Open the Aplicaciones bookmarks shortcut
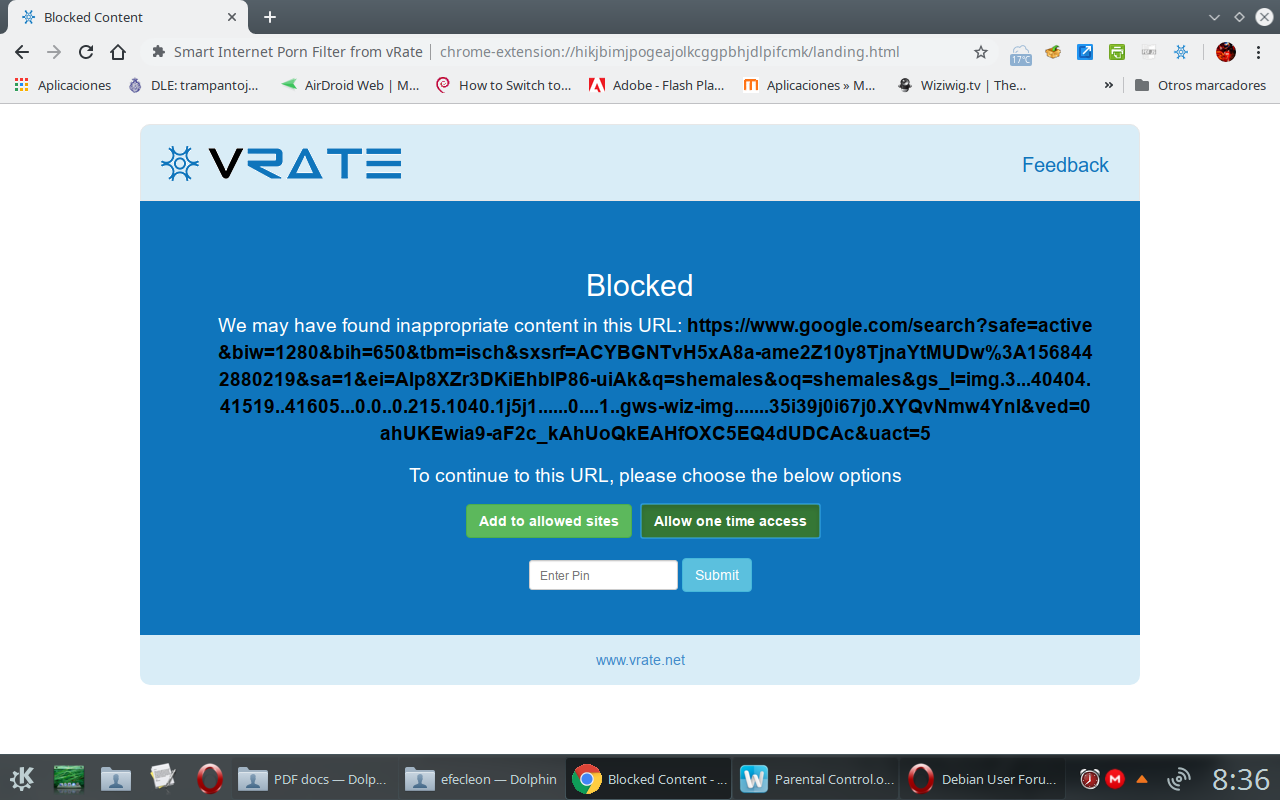This screenshot has height=800, width=1280. pos(63,85)
